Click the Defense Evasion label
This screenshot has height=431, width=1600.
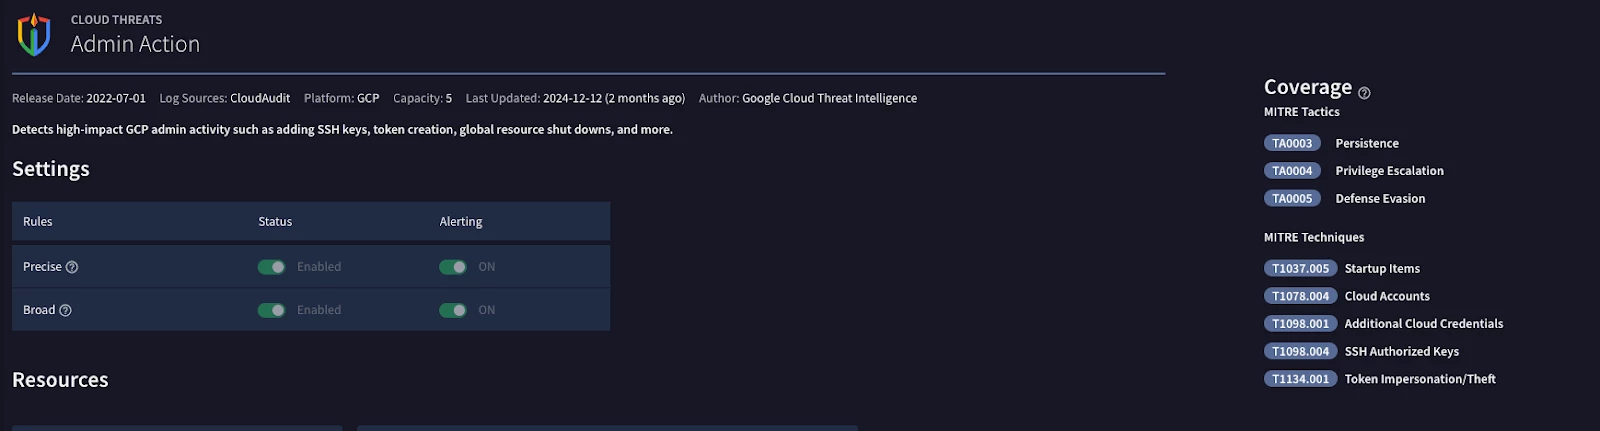1380,198
